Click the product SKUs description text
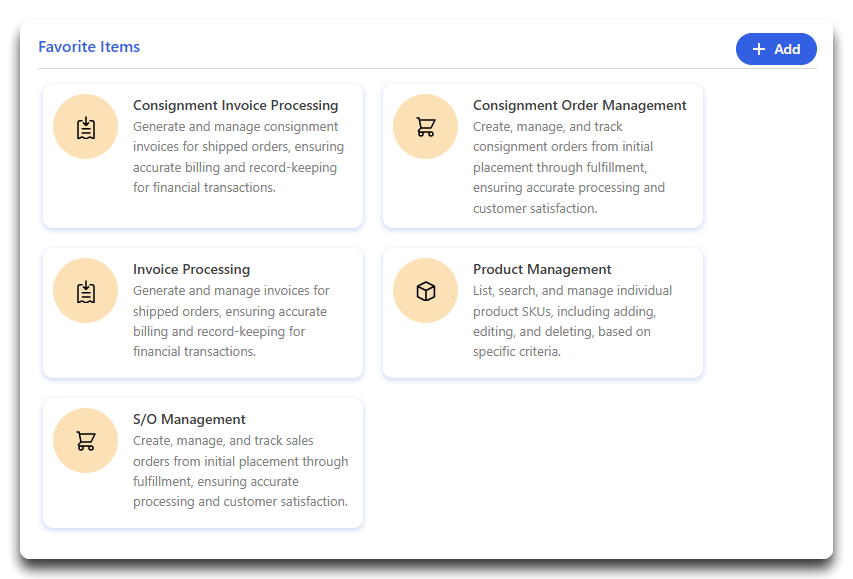 [572, 321]
